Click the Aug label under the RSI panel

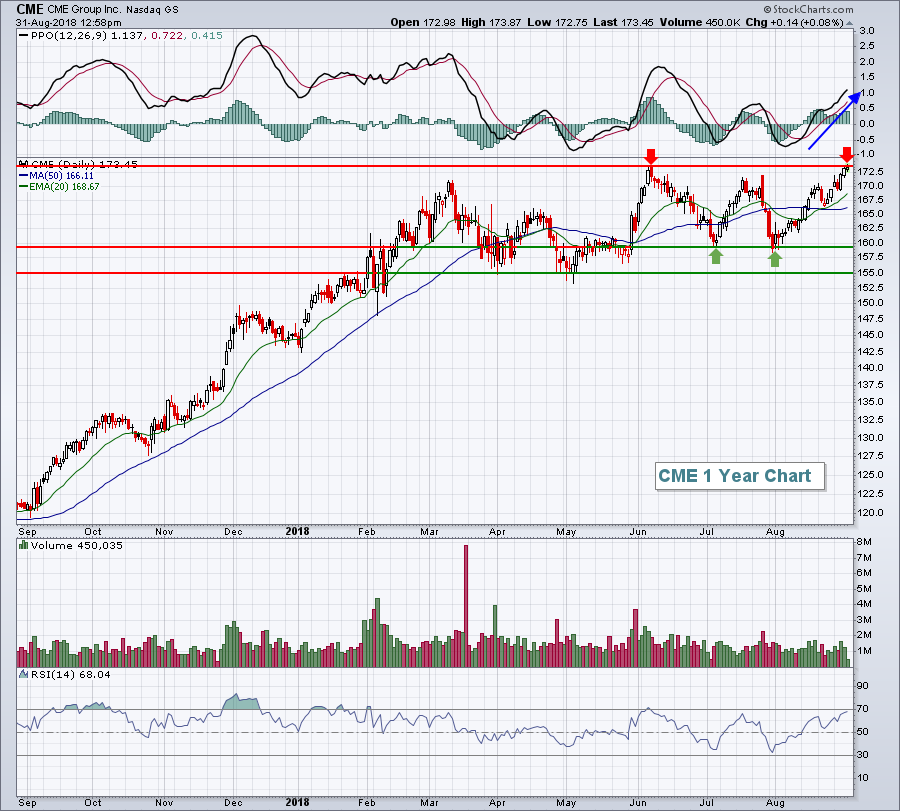coord(775,803)
